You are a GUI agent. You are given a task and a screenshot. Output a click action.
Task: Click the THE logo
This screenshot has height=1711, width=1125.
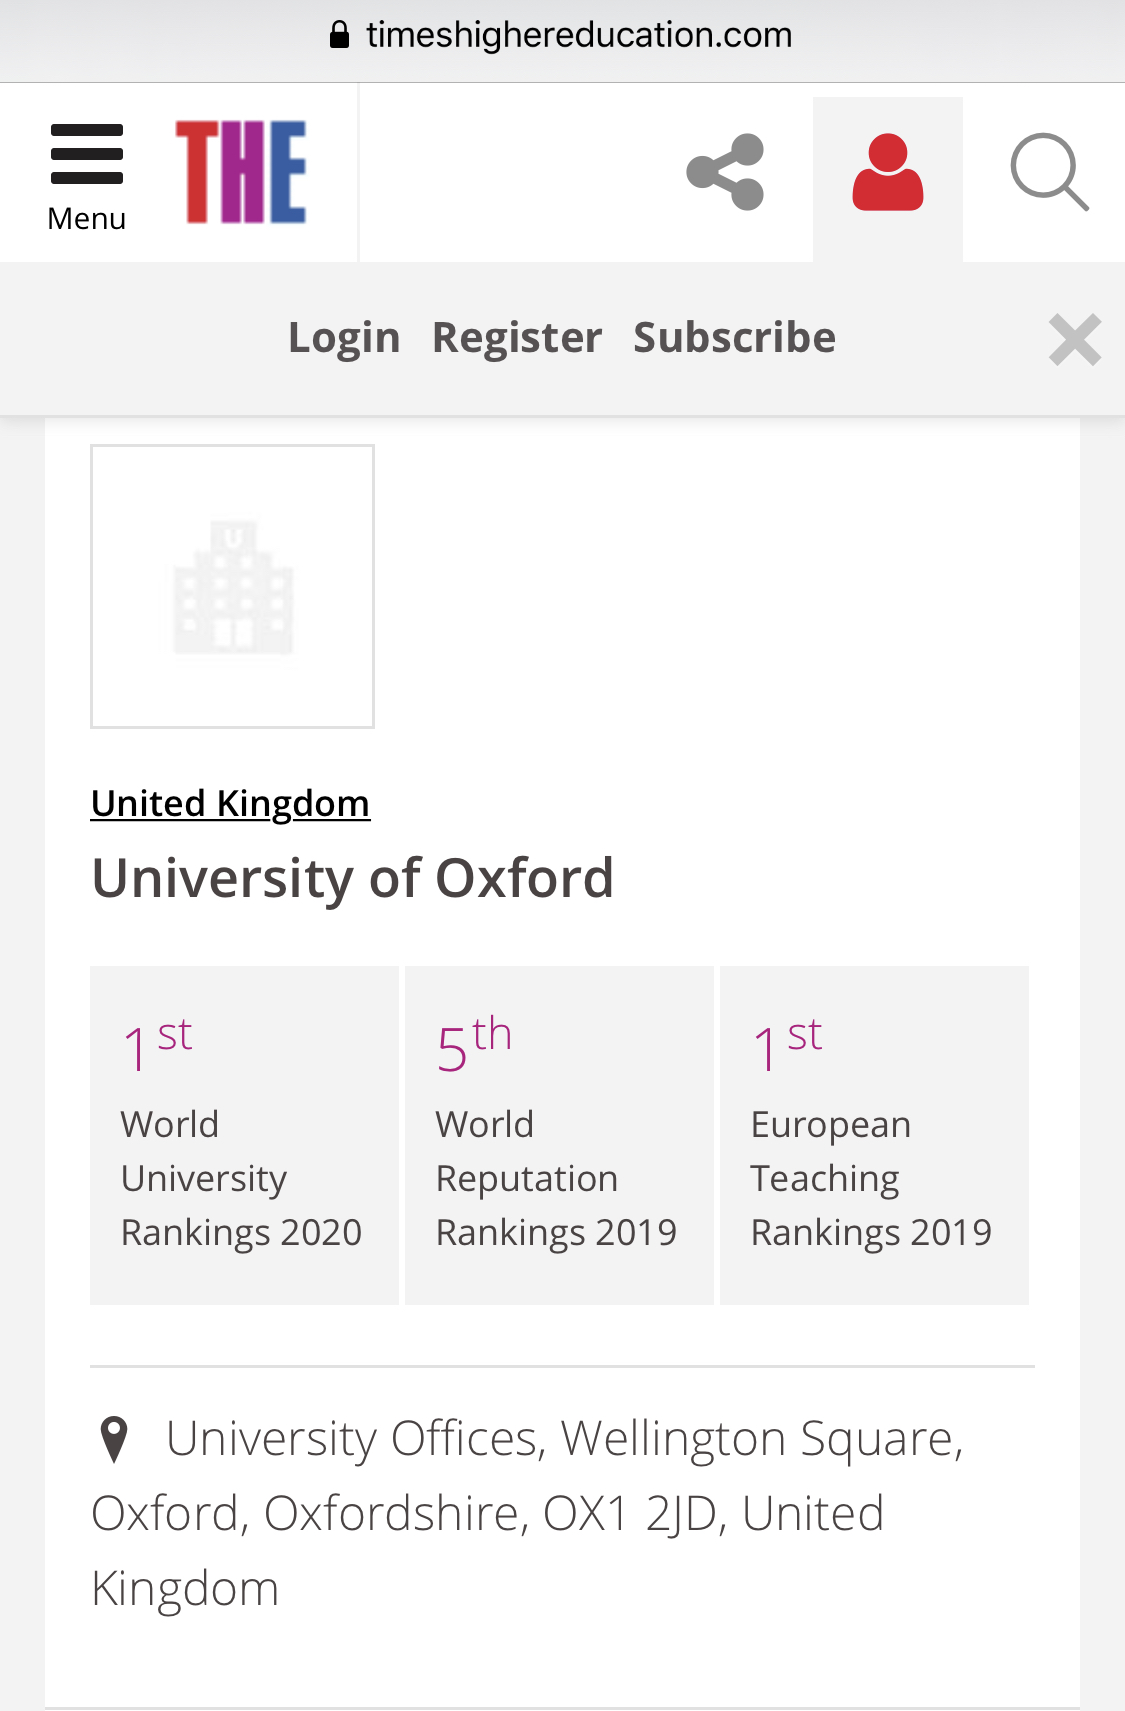[x=241, y=171]
